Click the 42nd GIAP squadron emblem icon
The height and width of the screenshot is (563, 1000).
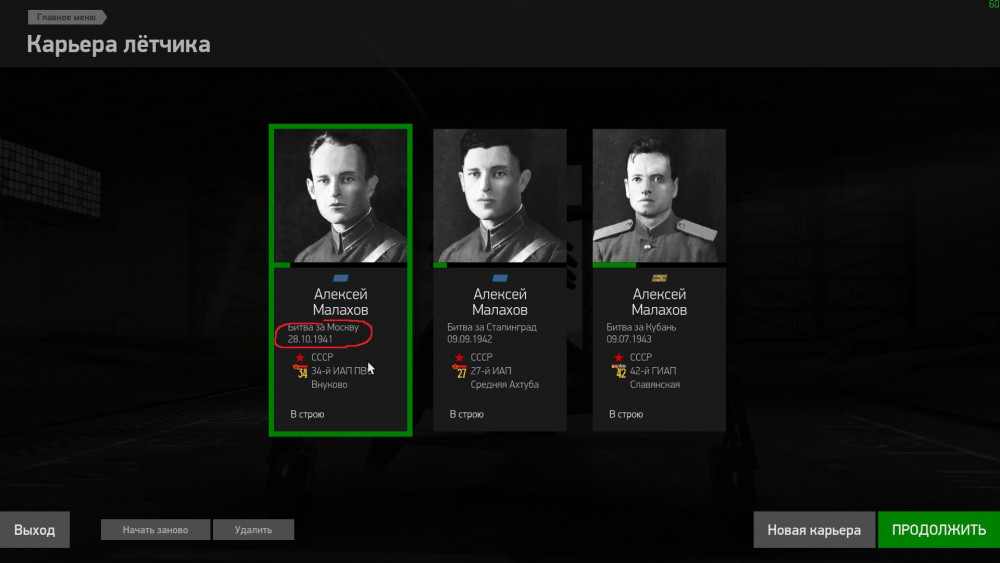(x=619, y=371)
